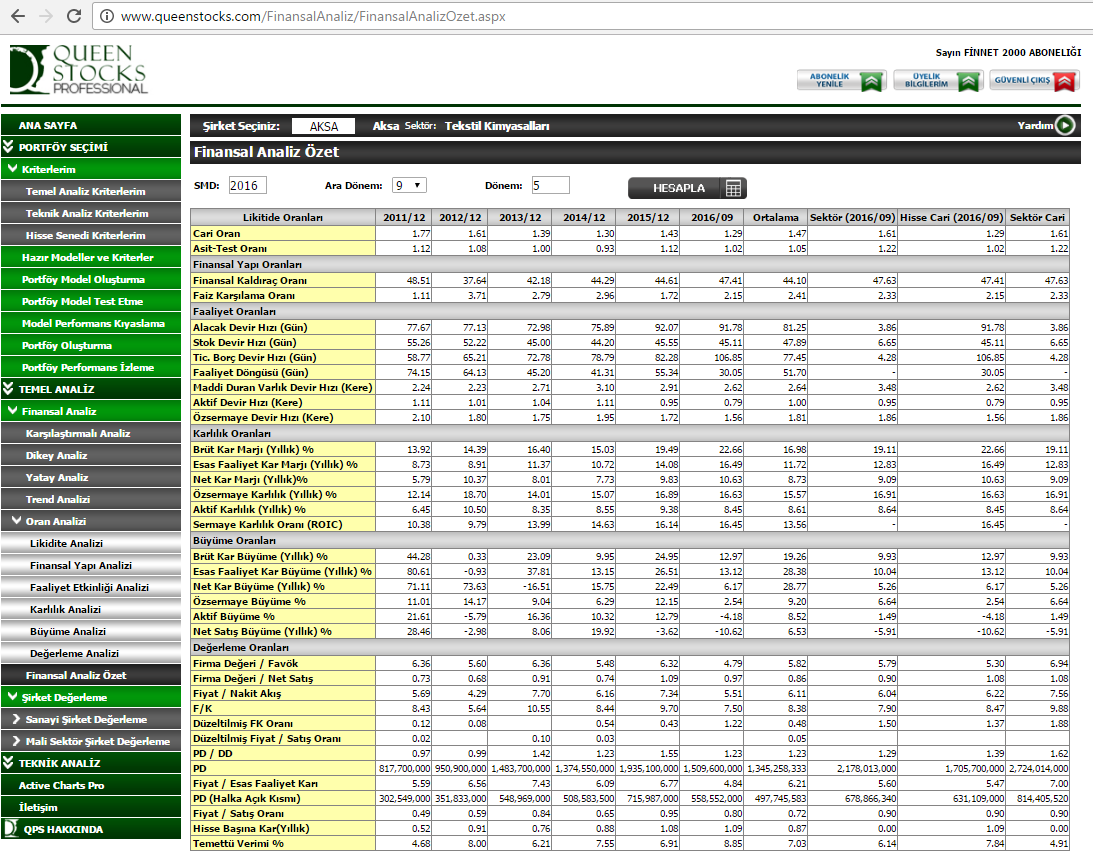Screen dimensions: 1093x862
Task: Click the browser back arrow
Action: coord(18,16)
